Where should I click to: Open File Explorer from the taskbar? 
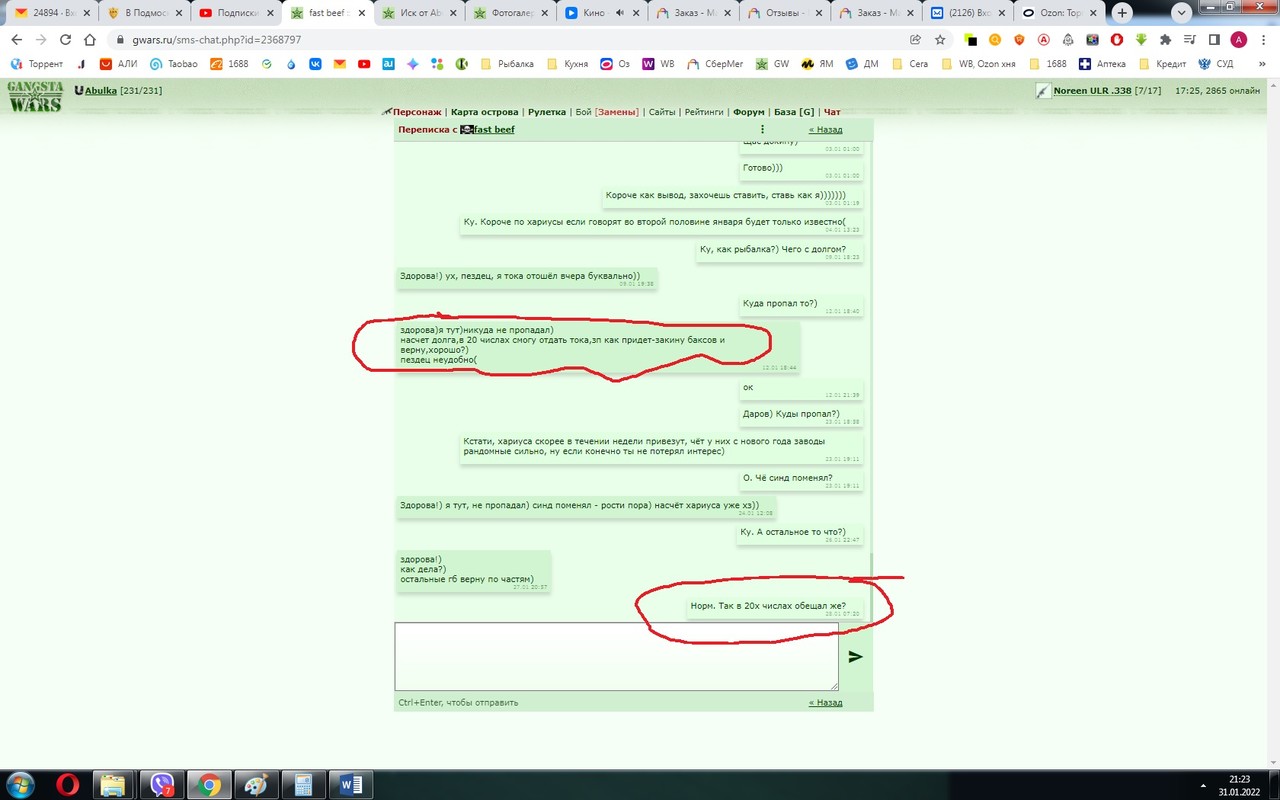pyautogui.click(x=113, y=785)
